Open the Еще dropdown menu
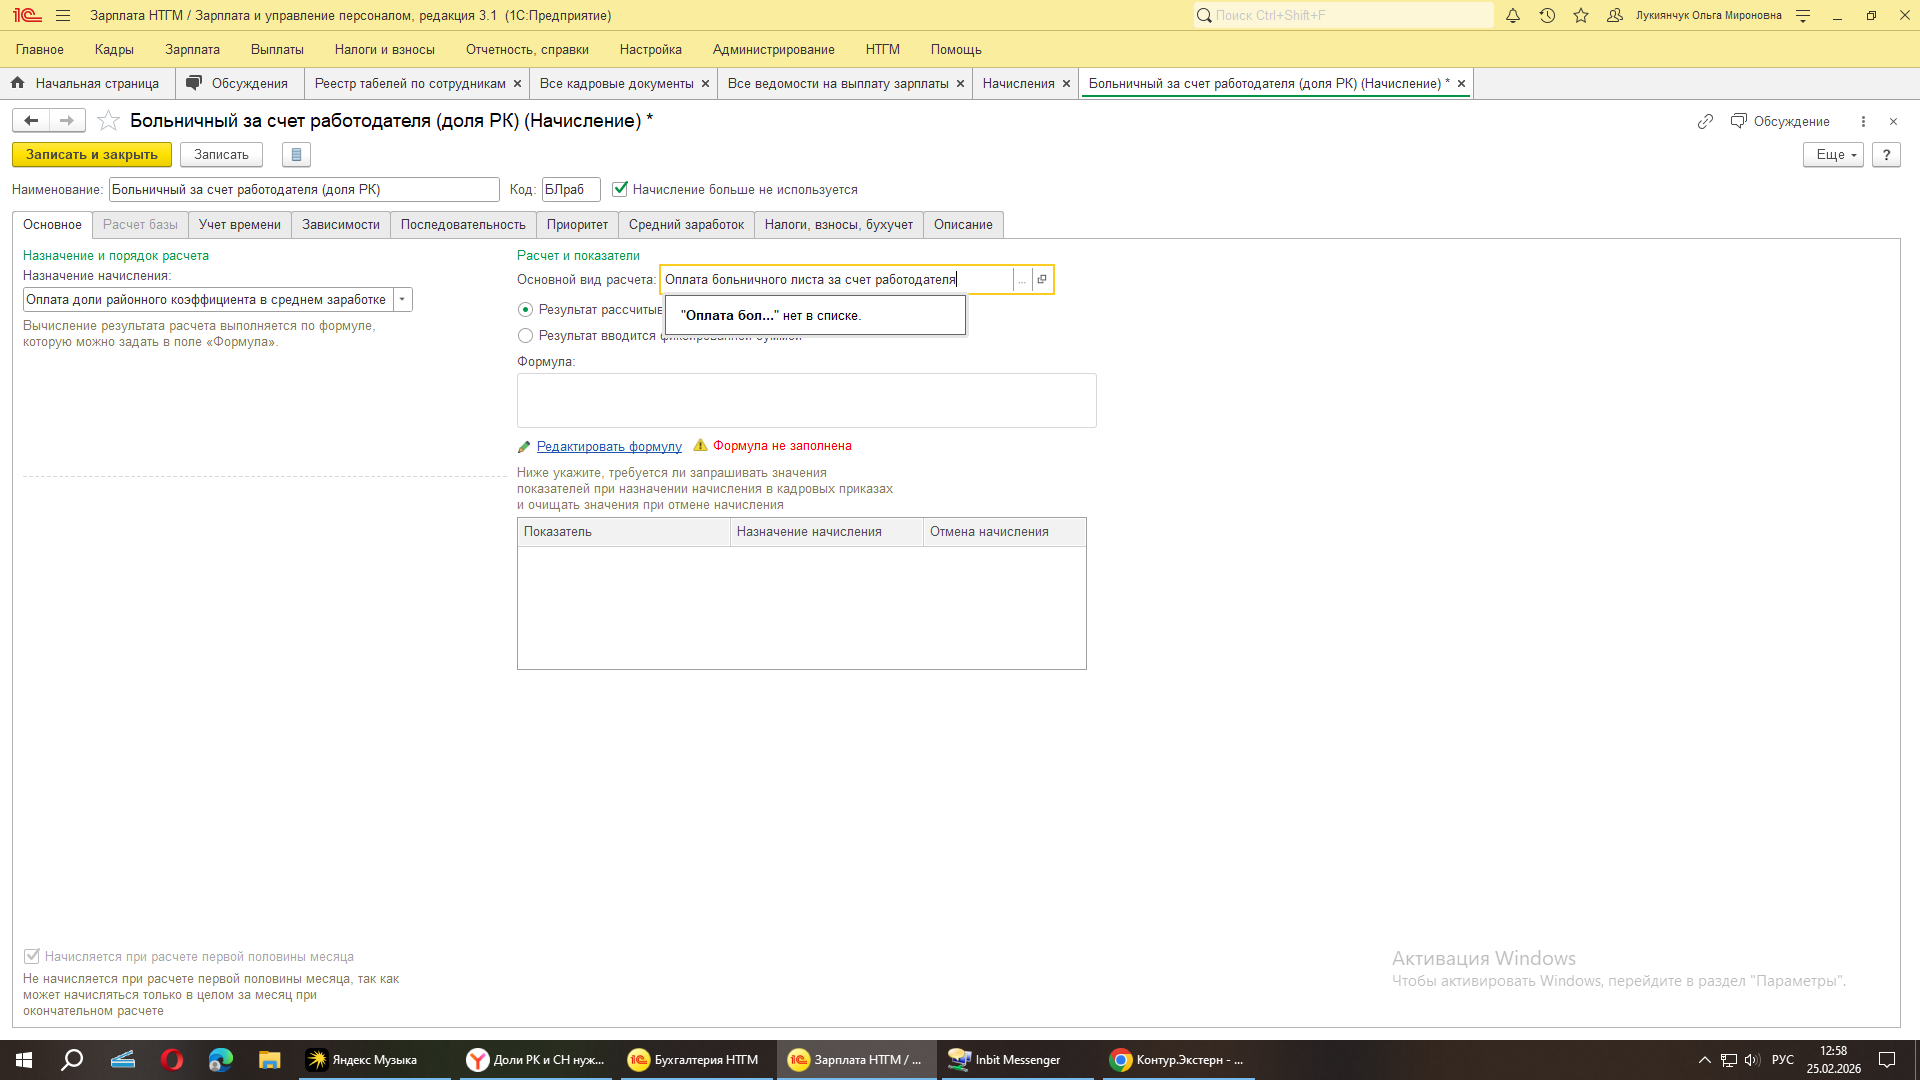 pyautogui.click(x=1833, y=155)
